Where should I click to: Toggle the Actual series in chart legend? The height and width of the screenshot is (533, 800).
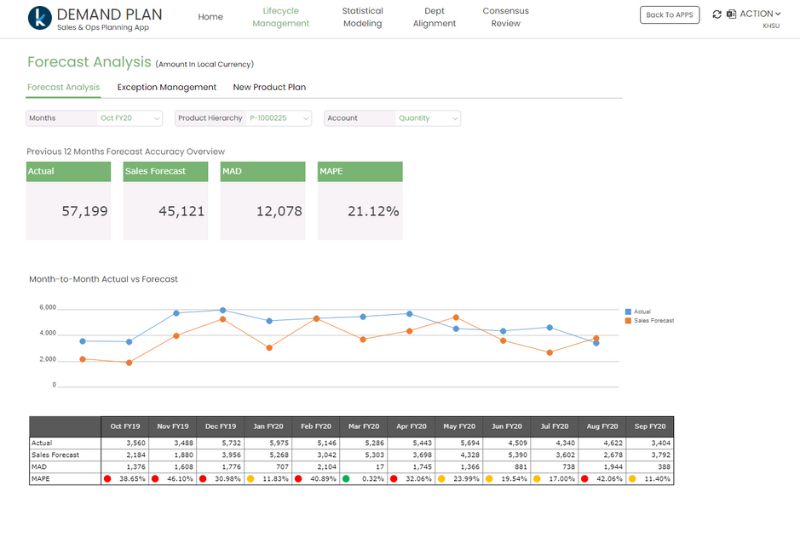tap(640, 312)
